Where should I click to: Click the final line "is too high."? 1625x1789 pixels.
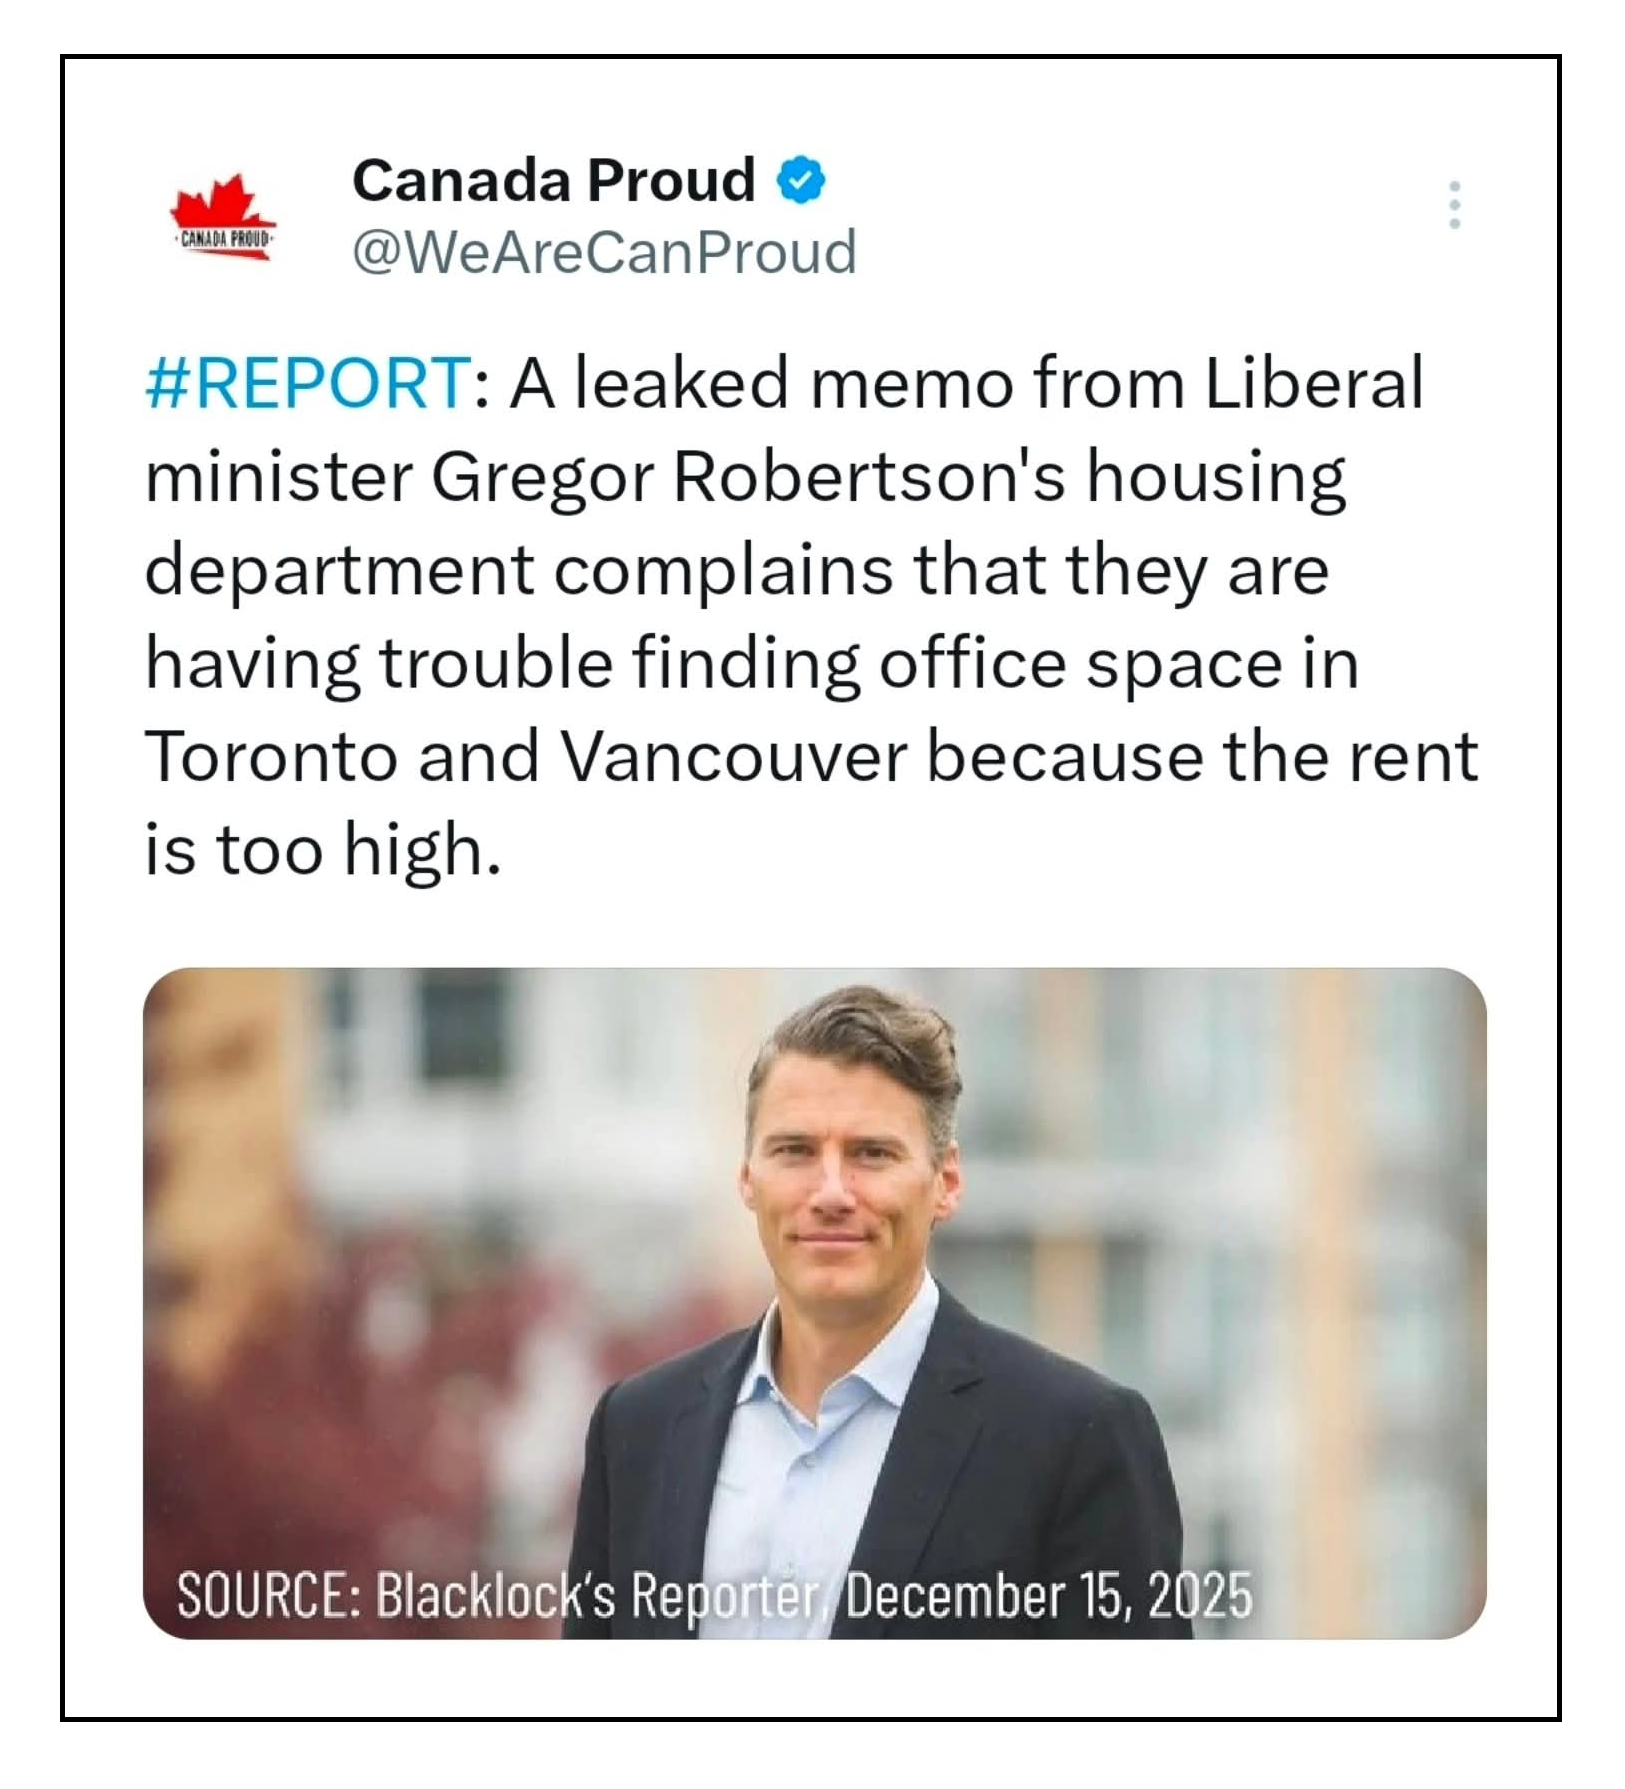pos(322,850)
